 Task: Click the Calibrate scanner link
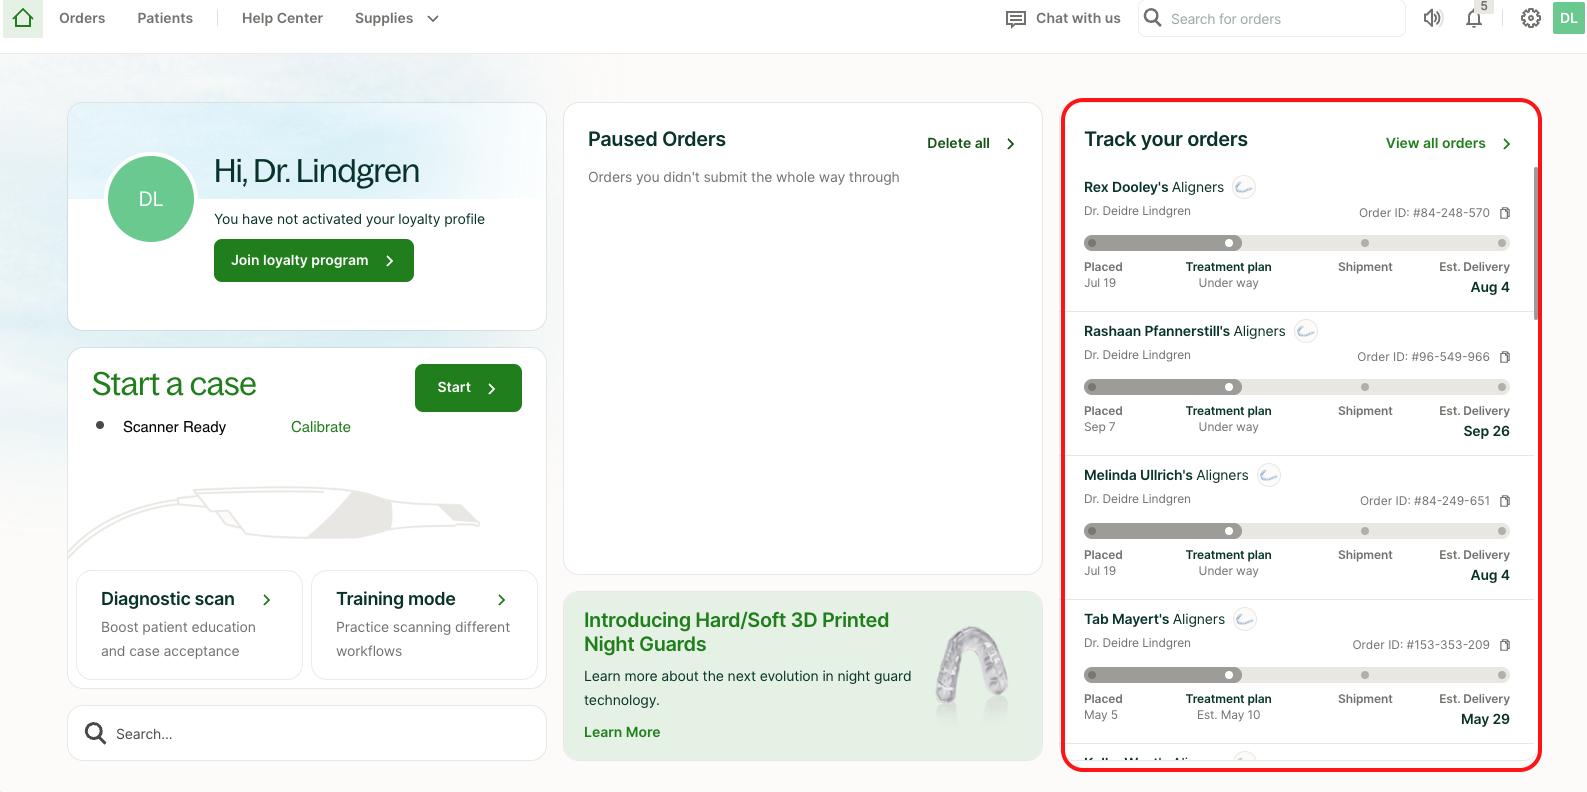click(321, 427)
